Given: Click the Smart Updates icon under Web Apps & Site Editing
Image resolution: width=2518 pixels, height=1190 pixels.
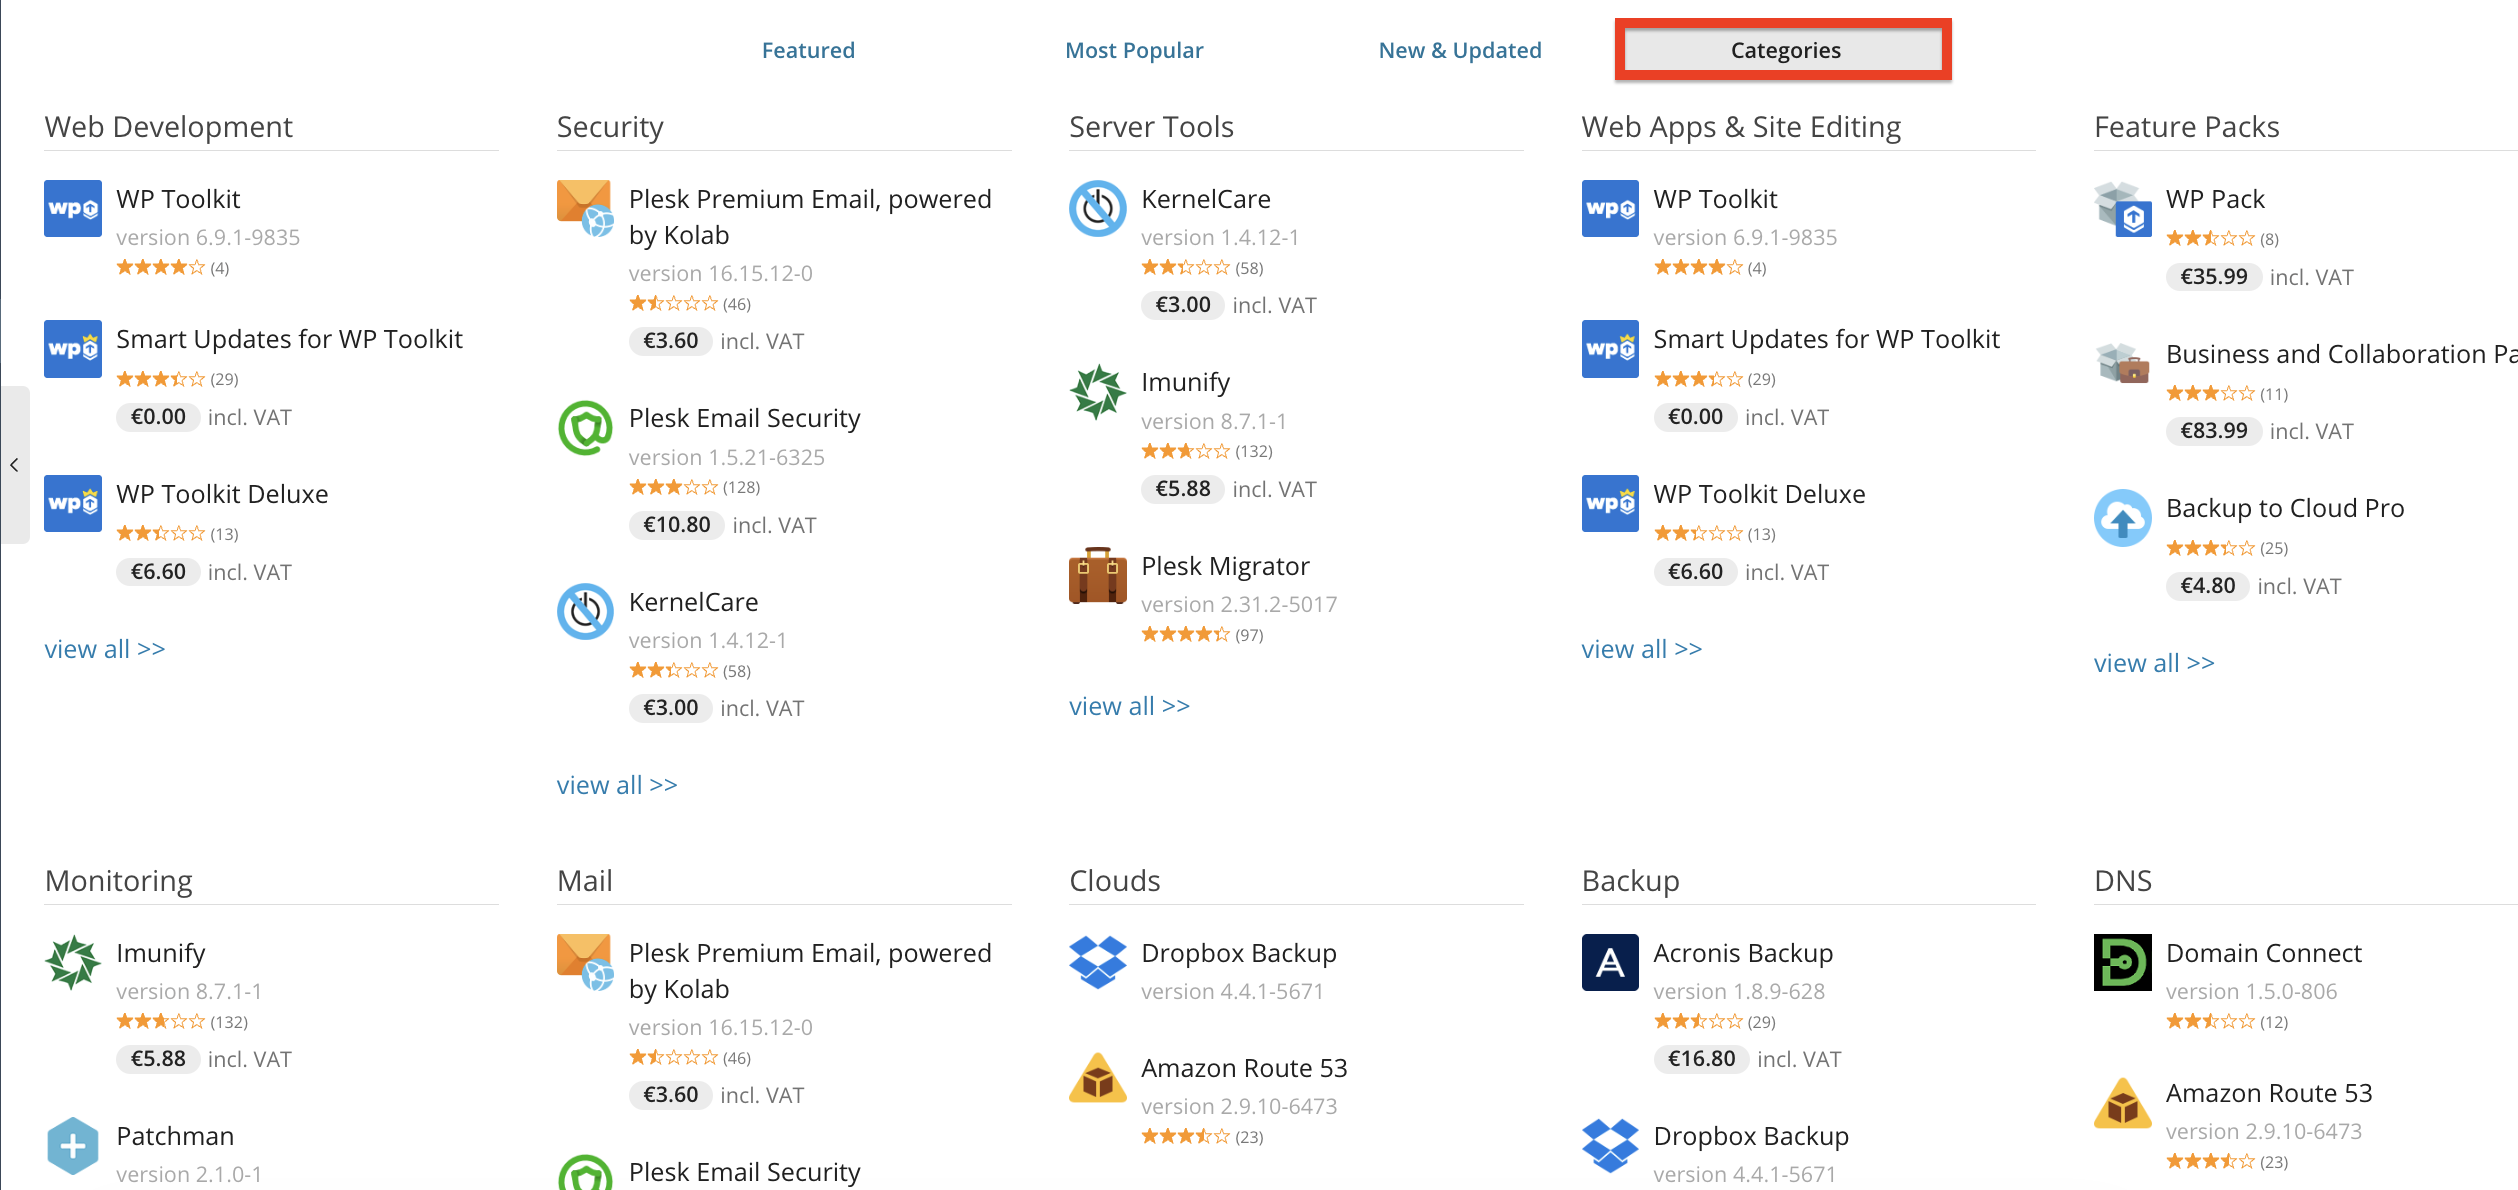Looking at the screenshot, I should (x=1610, y=348).
